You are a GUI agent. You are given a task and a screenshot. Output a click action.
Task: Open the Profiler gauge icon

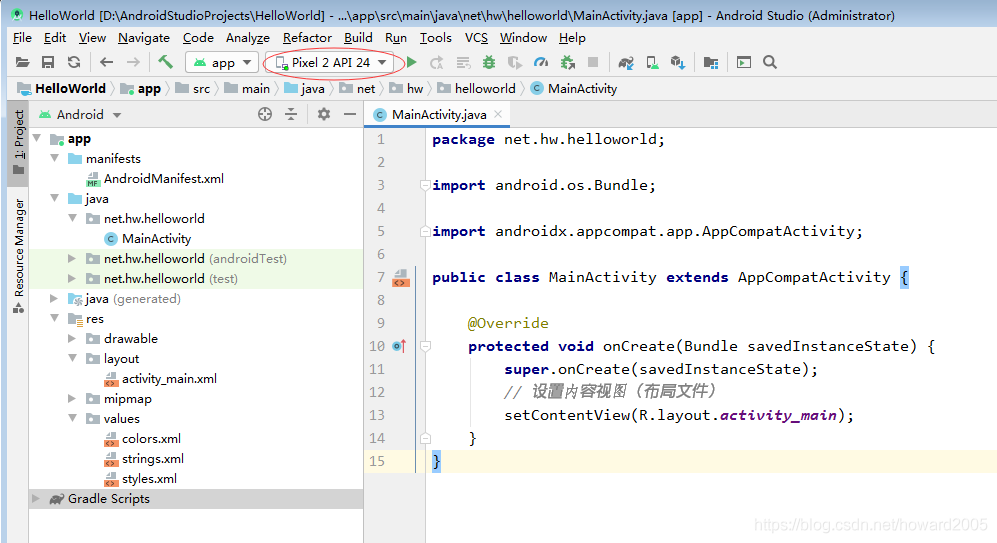[541, 62]
